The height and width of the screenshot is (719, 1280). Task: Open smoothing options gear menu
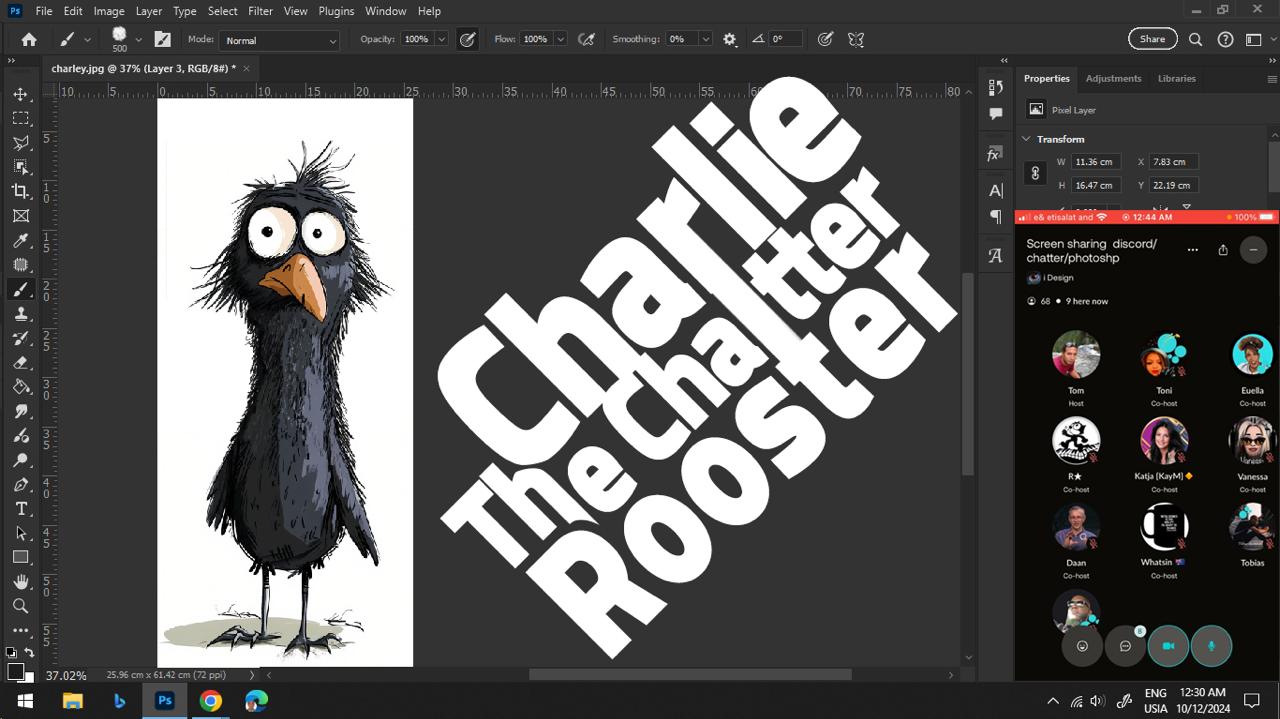[729, 39]
